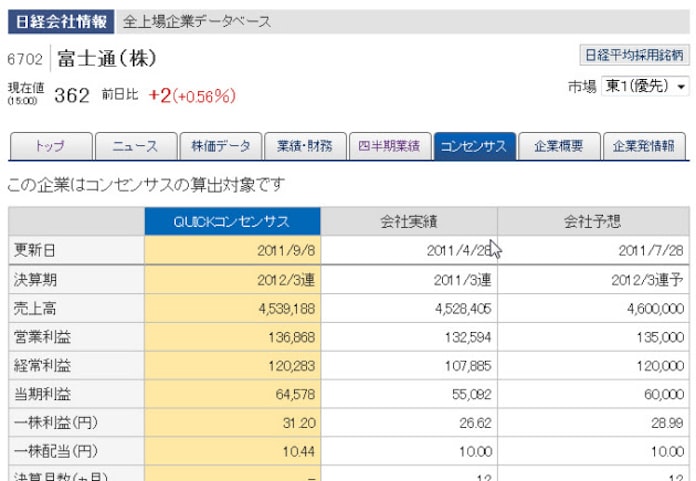
Task: Click the consensus ordinary profit 120,283
Action: 292,366
